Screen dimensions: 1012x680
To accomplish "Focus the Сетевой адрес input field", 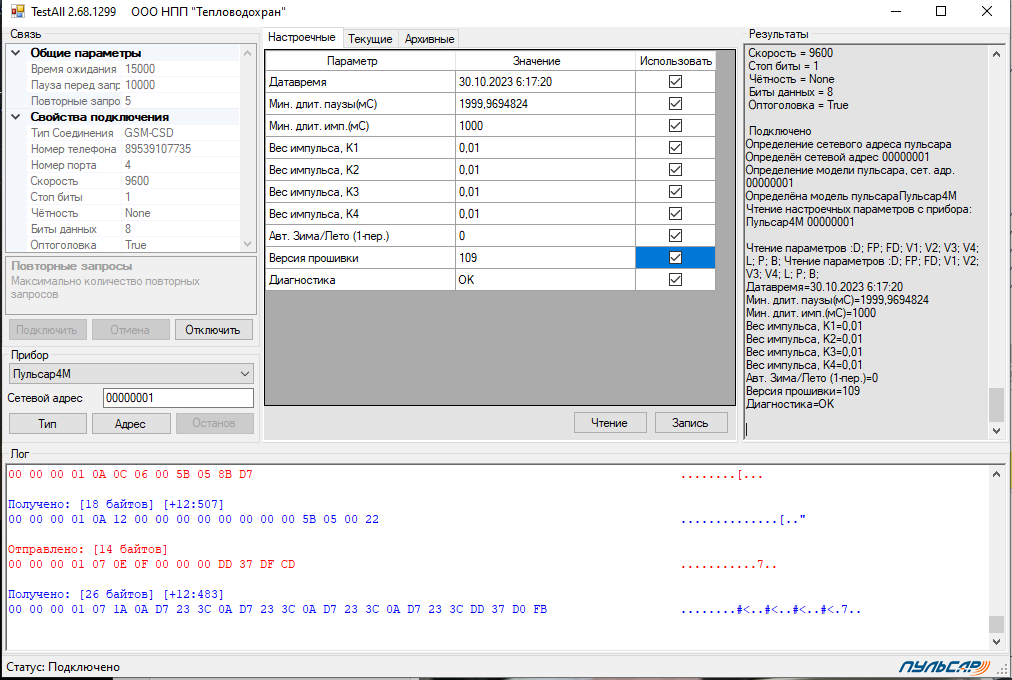I will click(178, 398).
